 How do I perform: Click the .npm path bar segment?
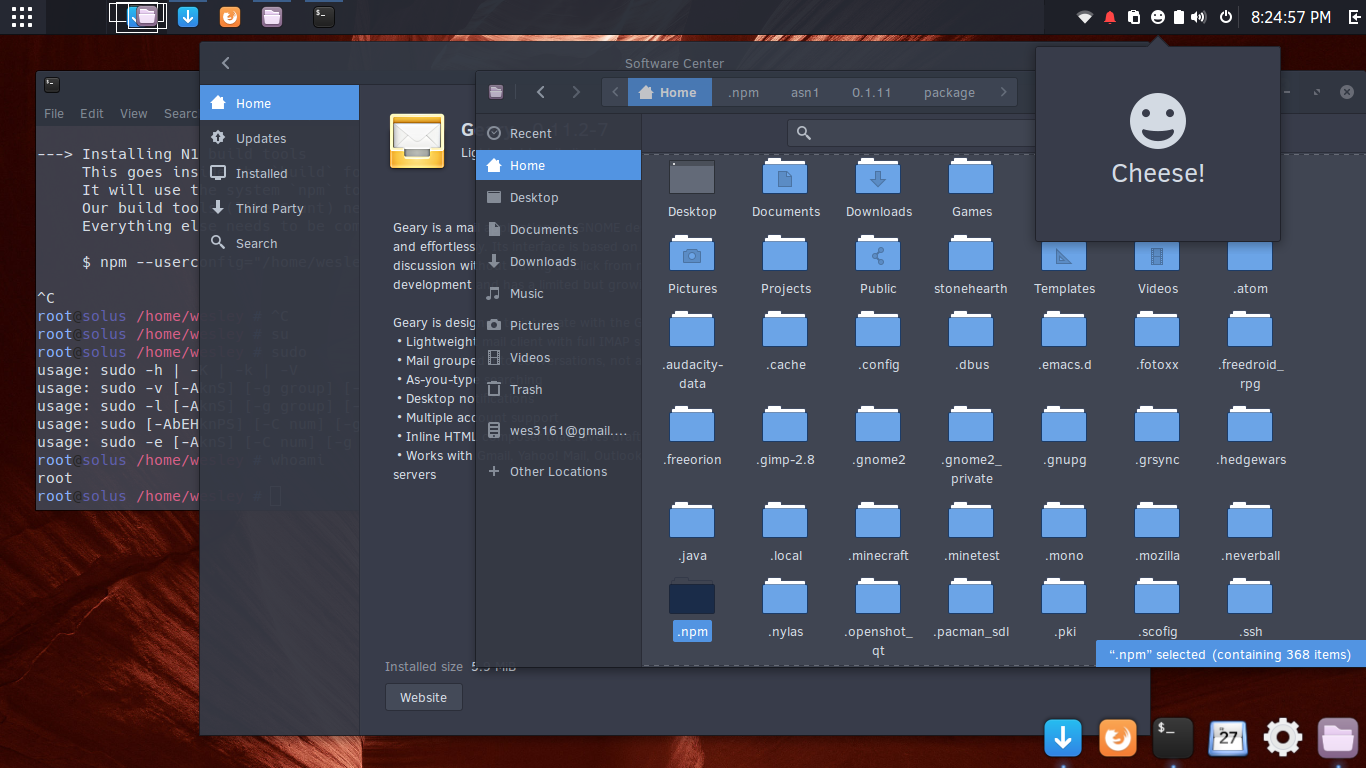(x=744, y=92)
